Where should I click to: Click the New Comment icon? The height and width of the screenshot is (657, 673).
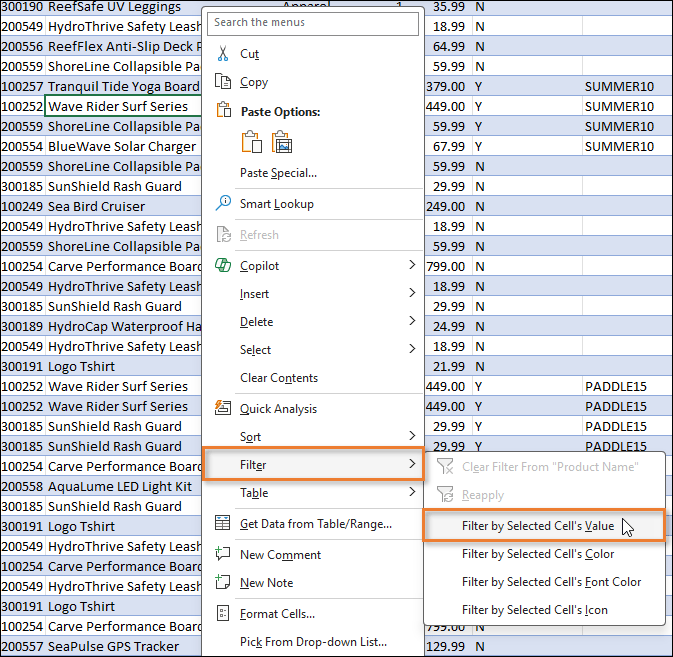tap(223, 555)
